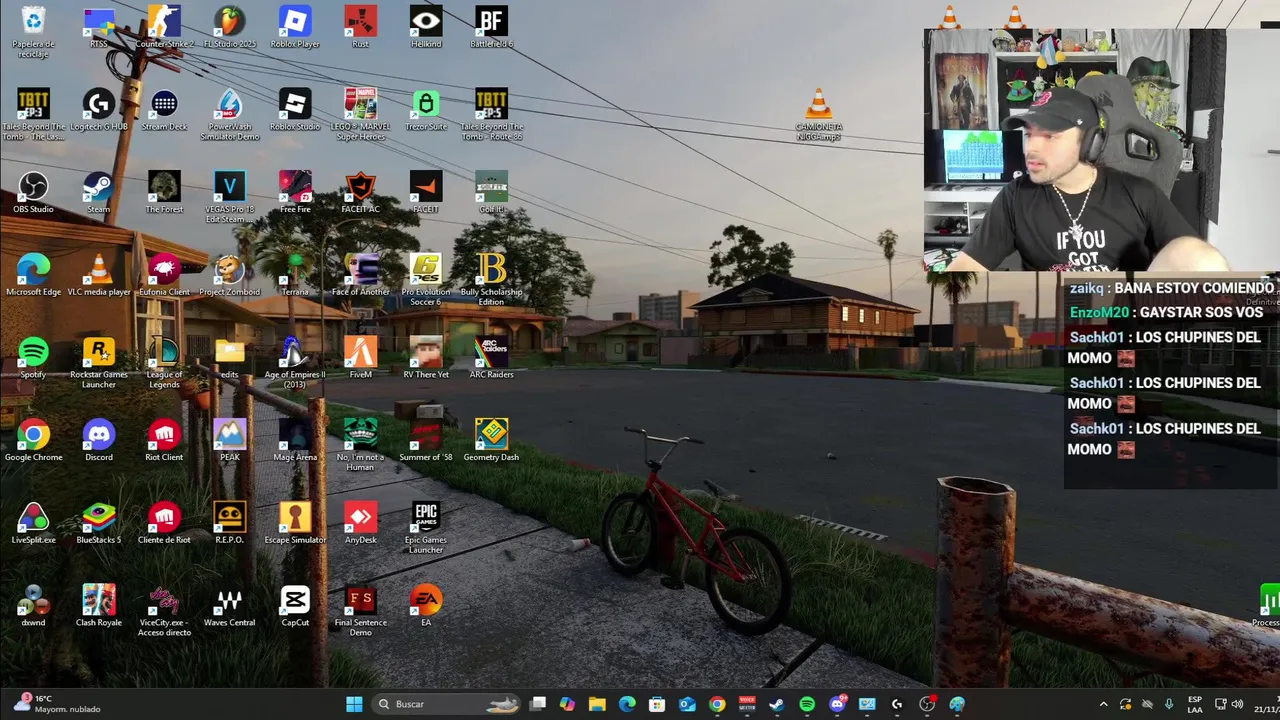Open Discord desktop shortcut
Image resolution: width=1280 pixels, height=720 pixels.
pyautogui.click(x=98, y=442)
